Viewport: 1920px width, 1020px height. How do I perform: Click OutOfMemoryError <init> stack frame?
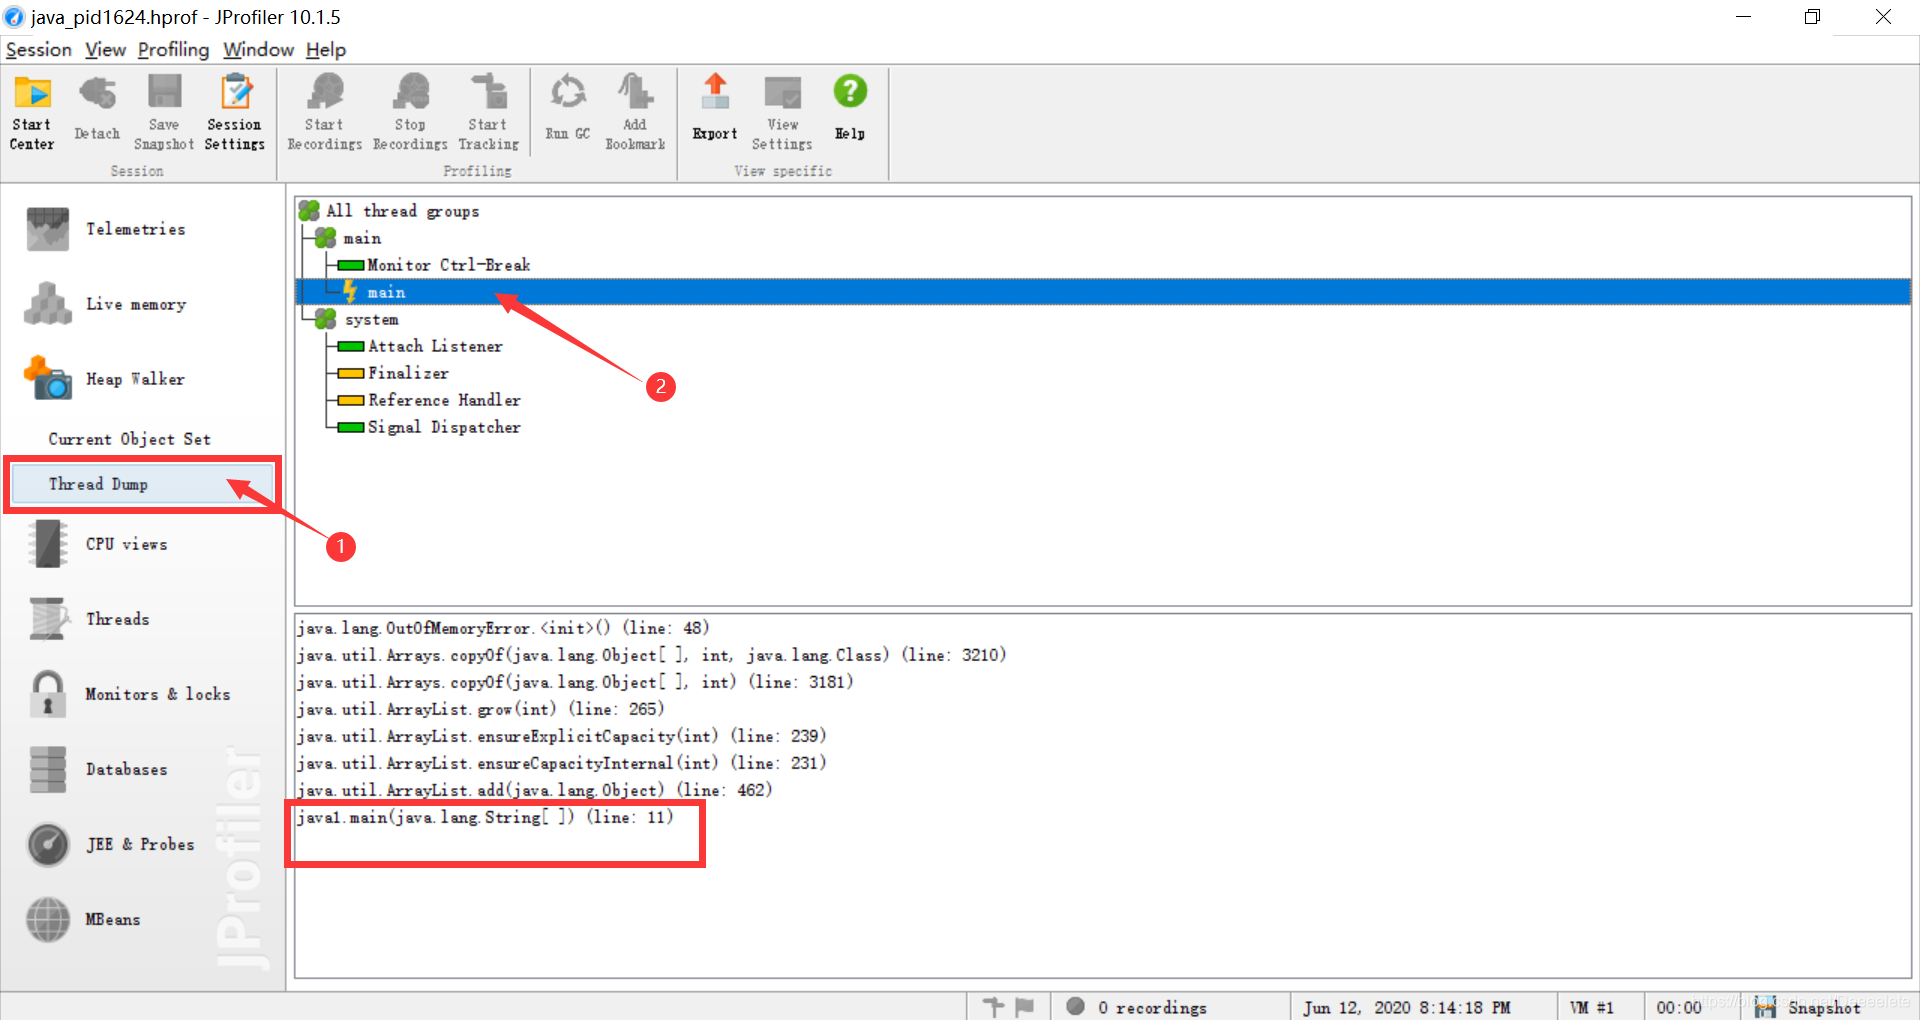pos(503,628)
